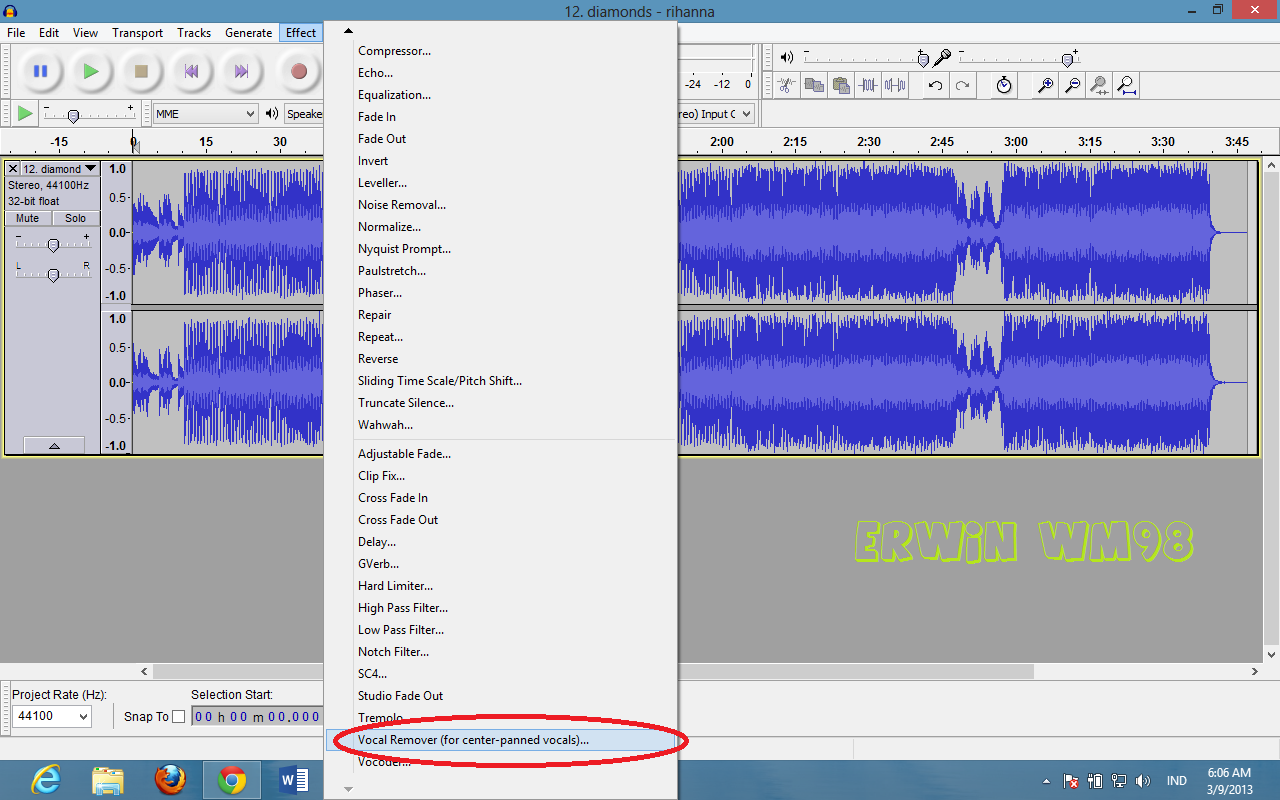The image size is (1280, 800).
Task: Zoom out with the magnifier minus icon
Action: 1072,85
